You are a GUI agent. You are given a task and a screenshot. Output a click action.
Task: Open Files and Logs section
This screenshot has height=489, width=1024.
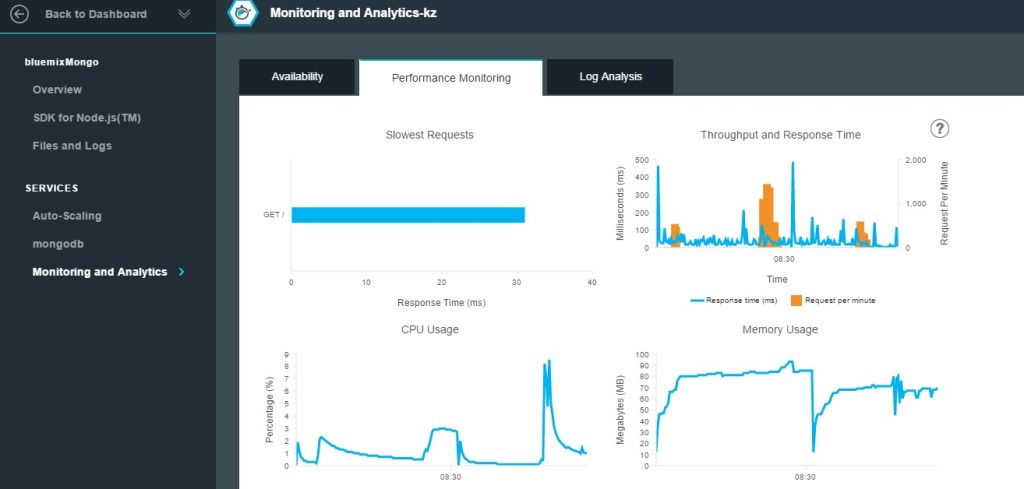pos(72,146)
